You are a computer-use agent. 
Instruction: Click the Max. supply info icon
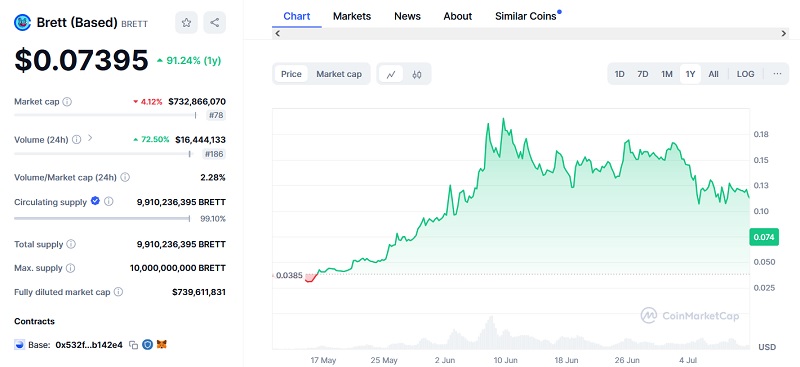(x=70, y=268)
